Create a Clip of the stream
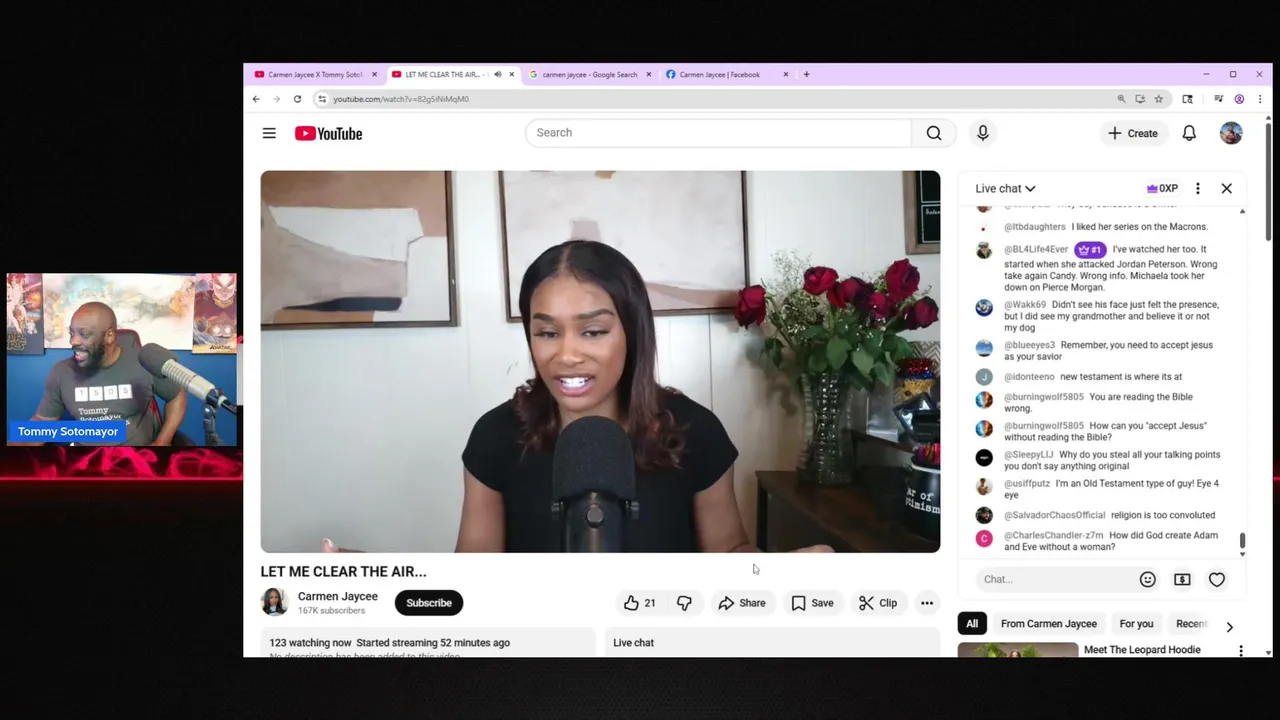 [878, 603]
